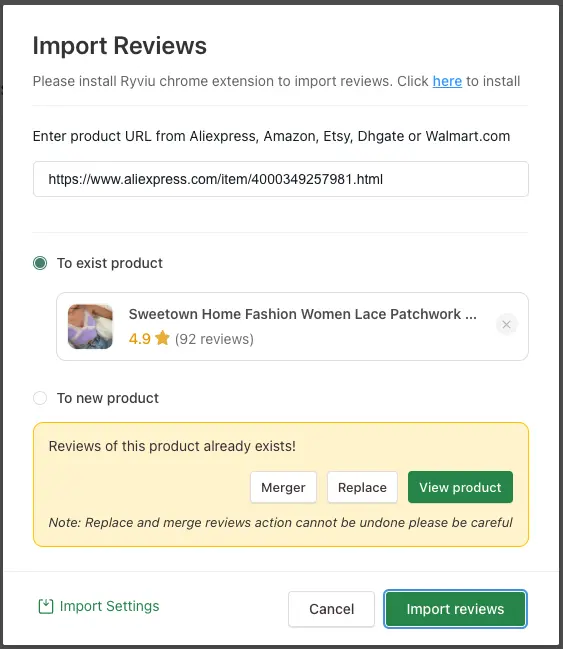
Task: Cancel the import reviews dialog
Action: pos(332,609)
